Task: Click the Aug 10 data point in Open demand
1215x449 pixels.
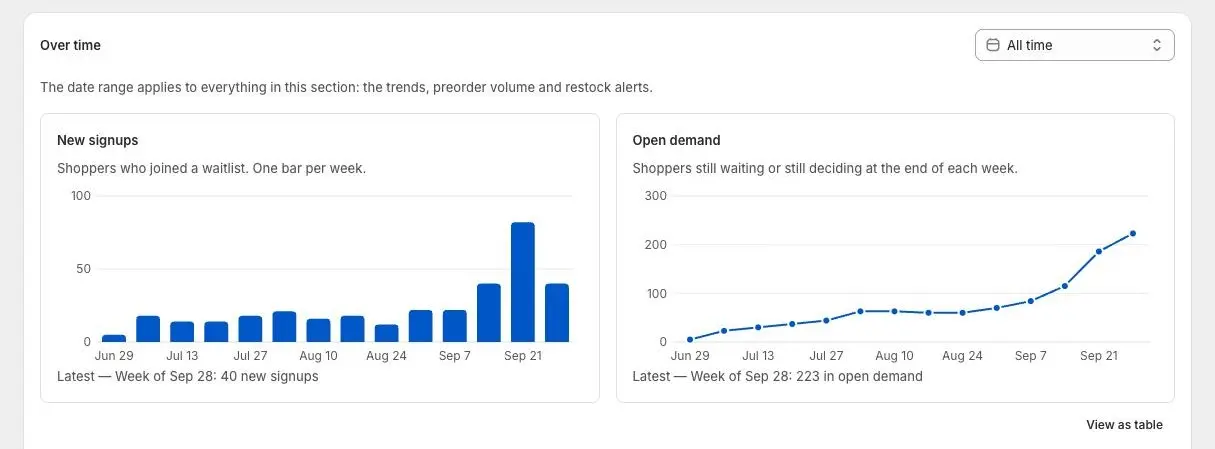Action: [894, 311]
